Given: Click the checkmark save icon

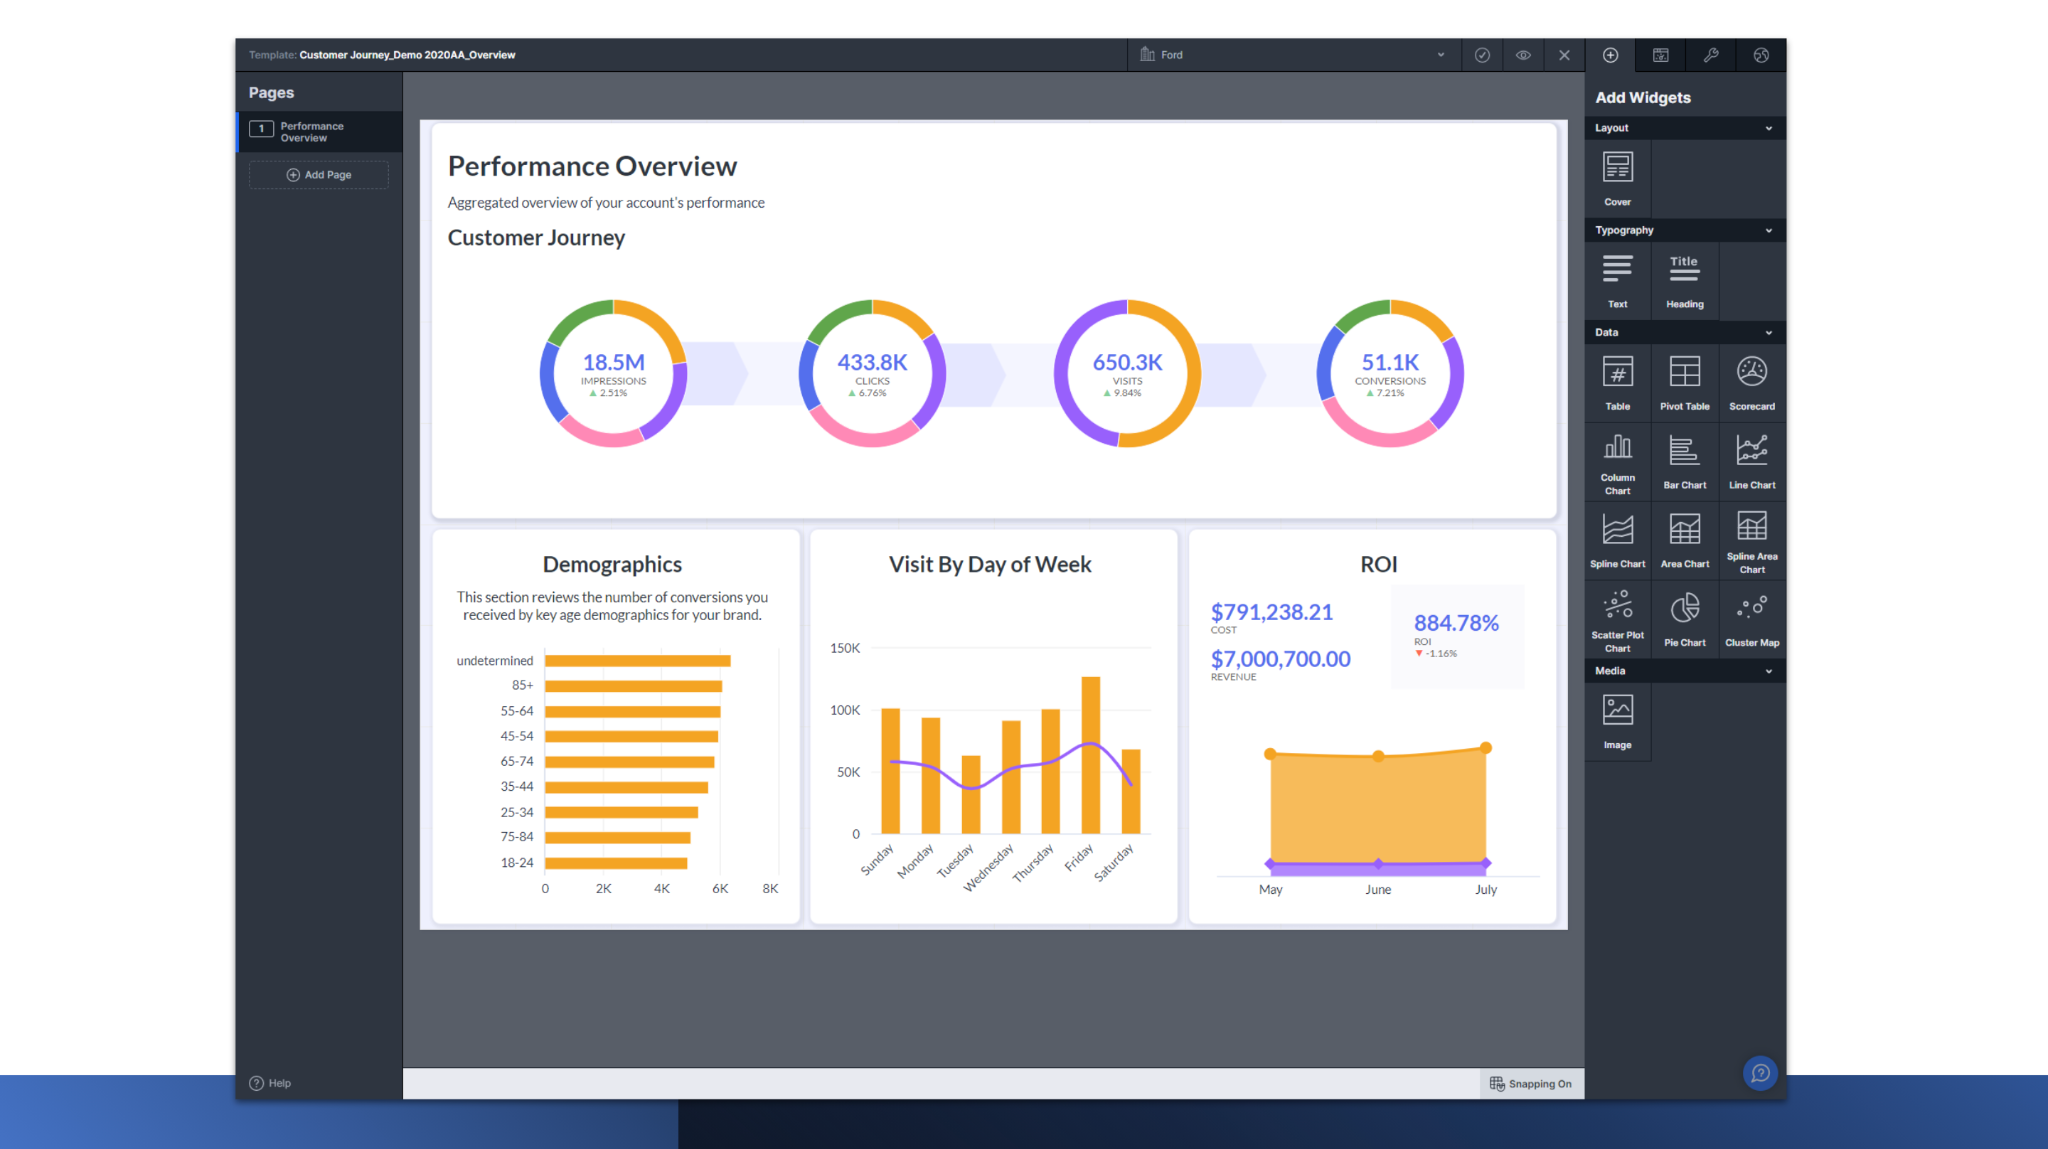Looking at the screenshot, I should coord(1482,55).
